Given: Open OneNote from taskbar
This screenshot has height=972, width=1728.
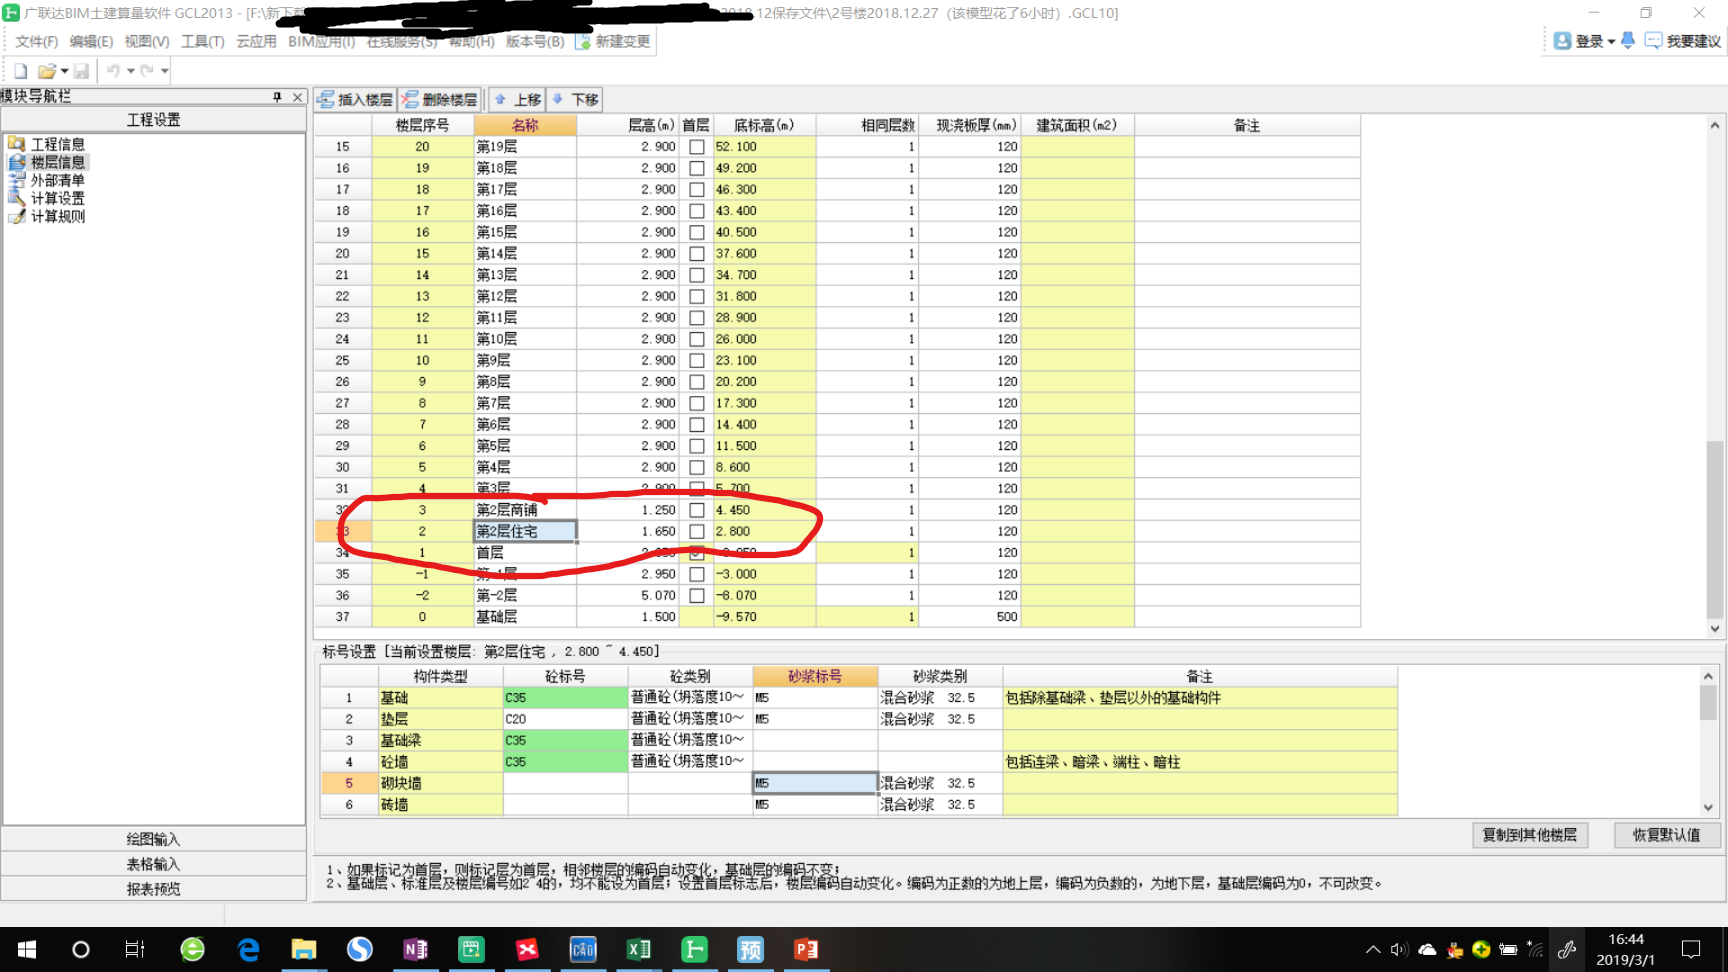Looking at the screenshot, I should pyautogui.click(x=416, y=949).
